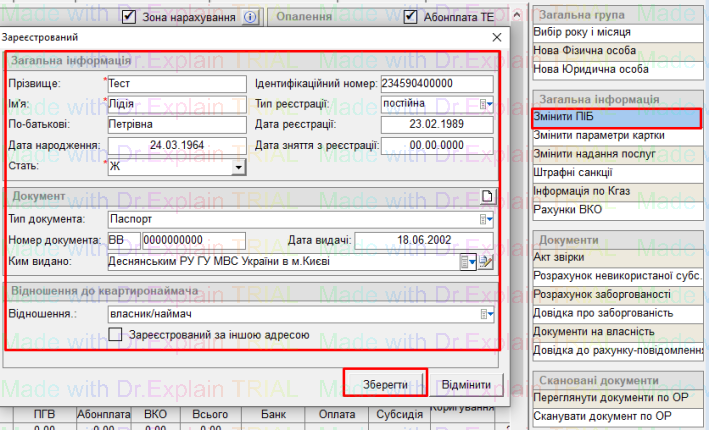Screen dimensions: 709x430
Task: Select Змінити ПІБ in the side menu
Action: click(x=615, y=118)
